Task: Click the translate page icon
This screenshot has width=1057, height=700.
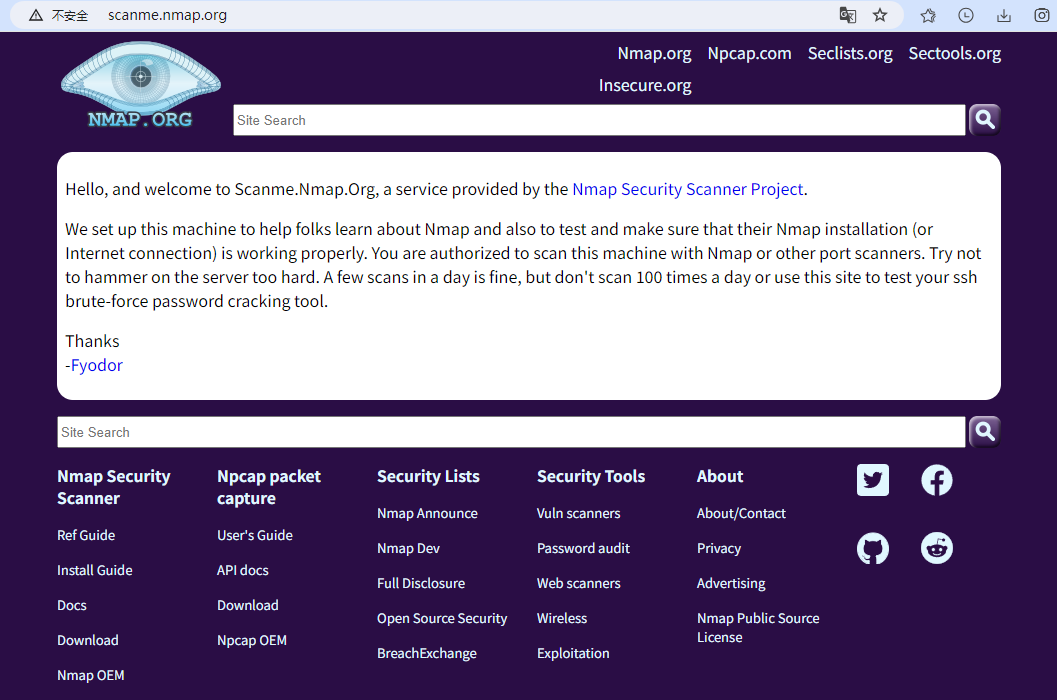Action: click(x=847, y=15)
